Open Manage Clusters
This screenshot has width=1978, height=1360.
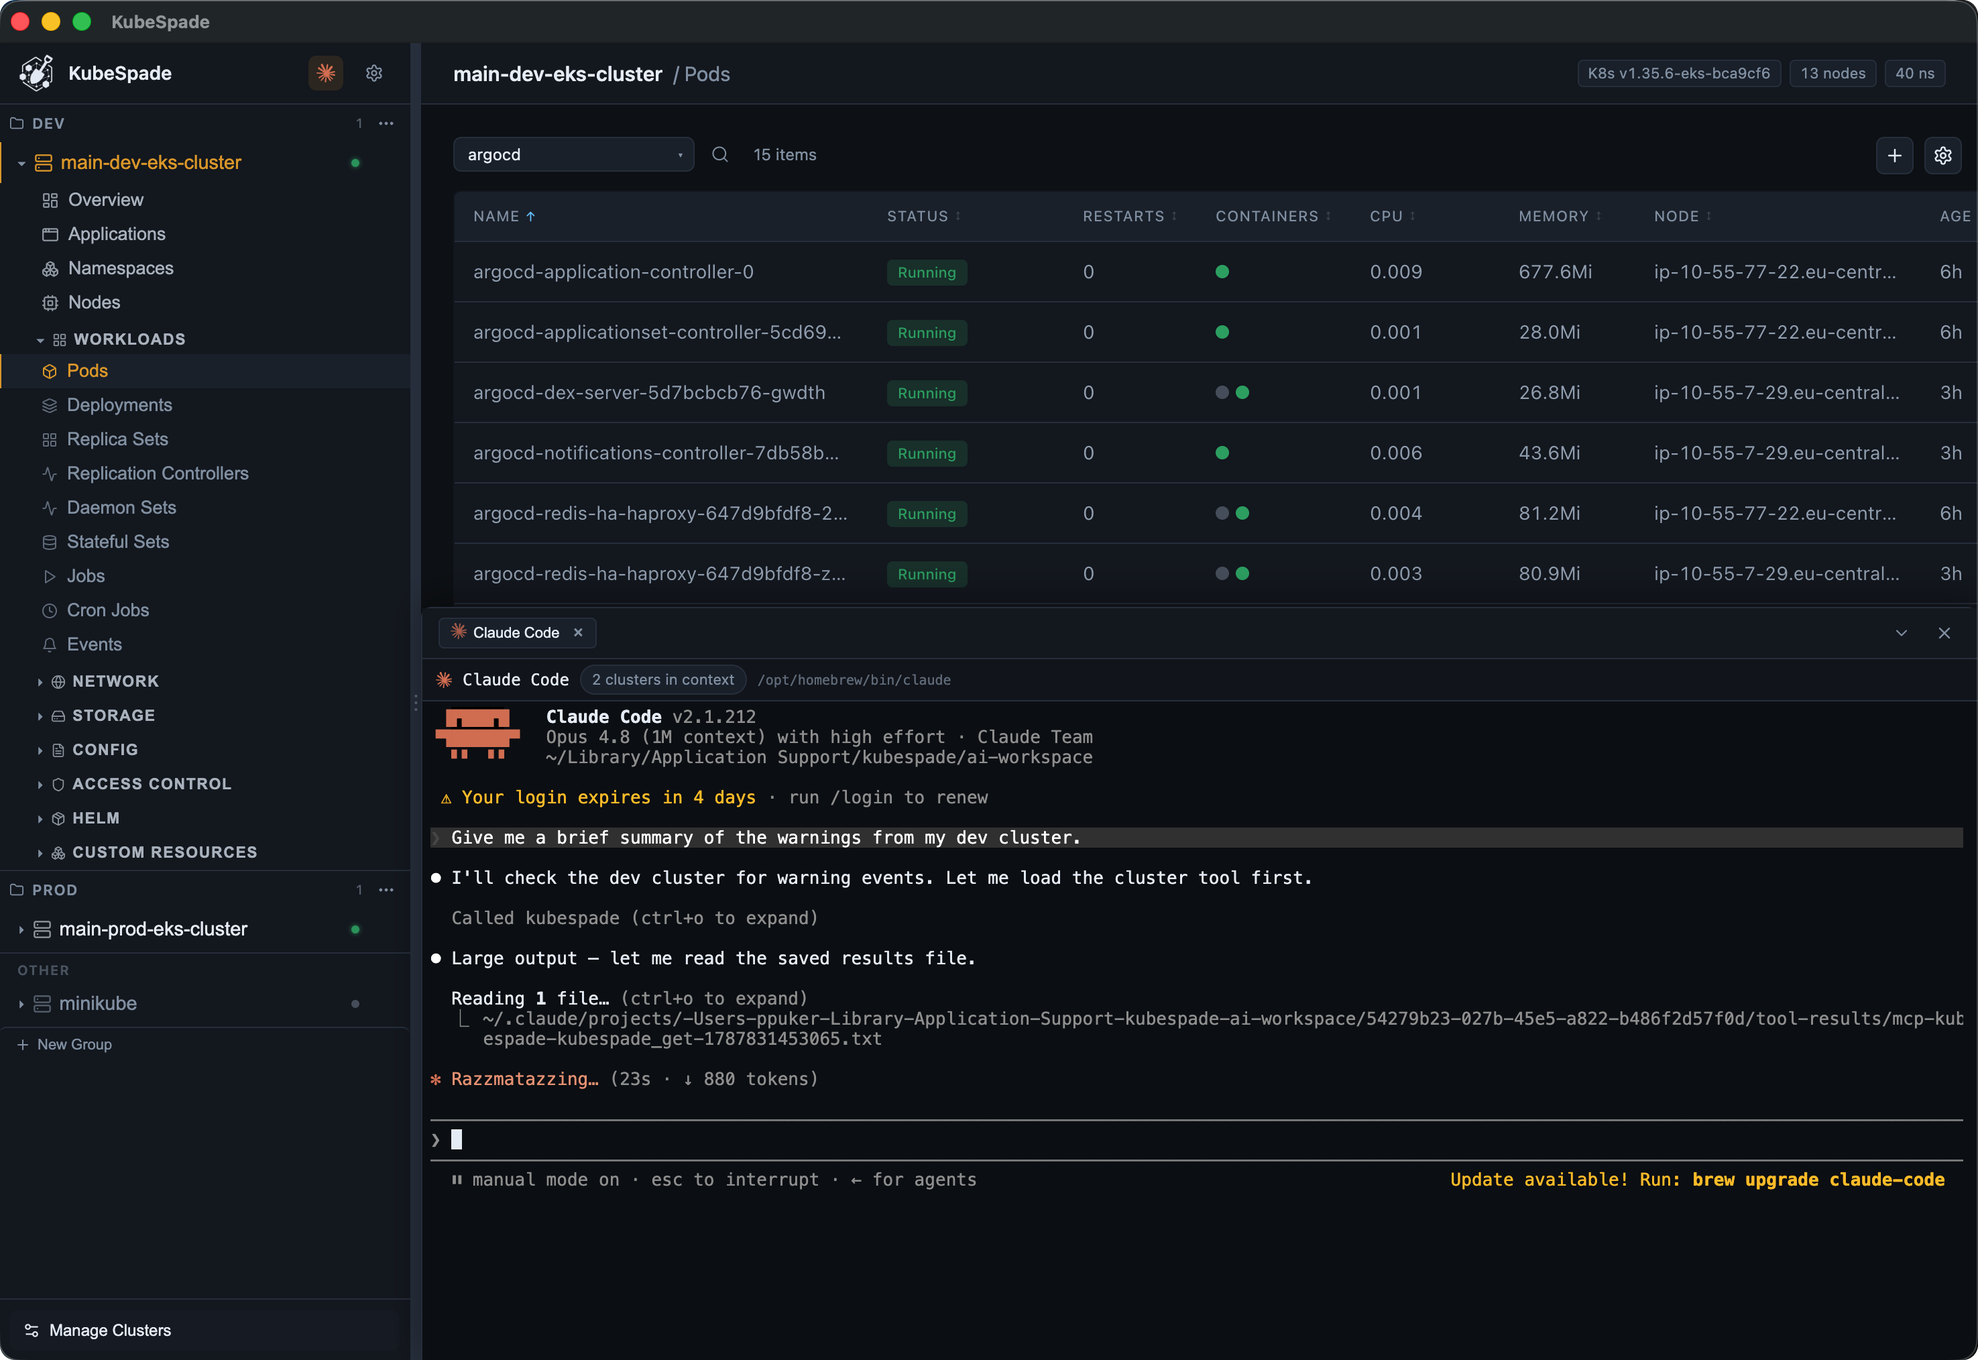coord(98,1330)
